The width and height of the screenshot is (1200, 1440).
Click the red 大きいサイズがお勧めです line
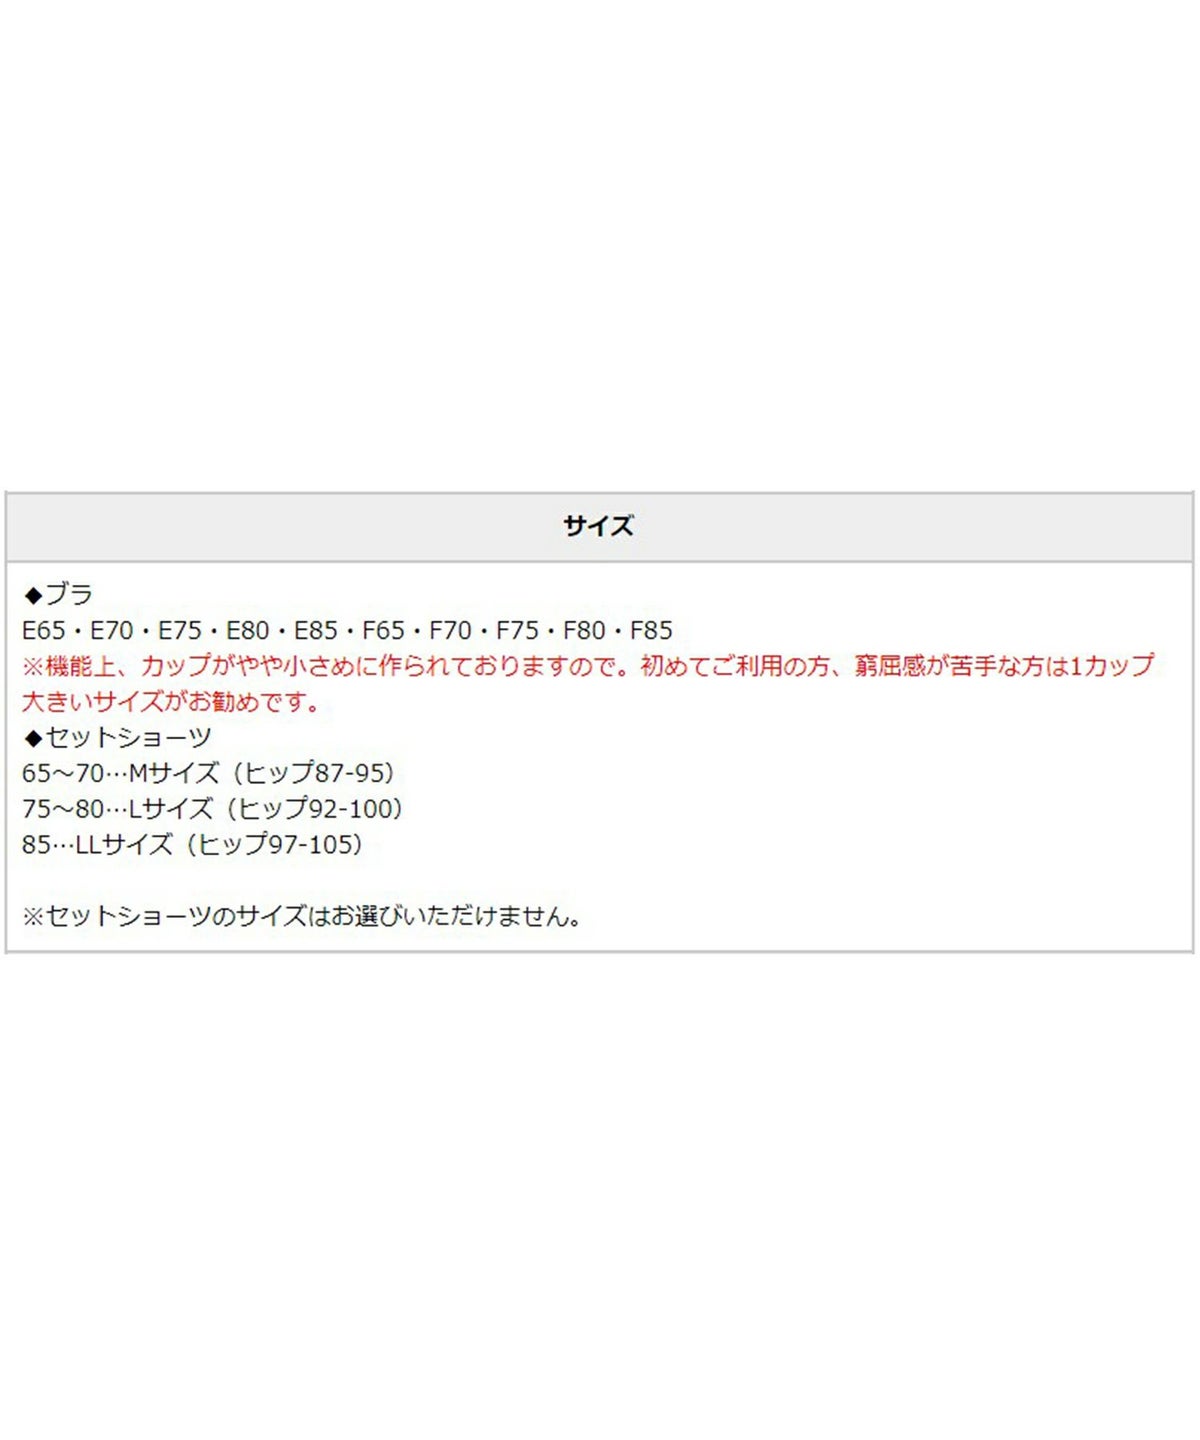(x=171, y=702)
